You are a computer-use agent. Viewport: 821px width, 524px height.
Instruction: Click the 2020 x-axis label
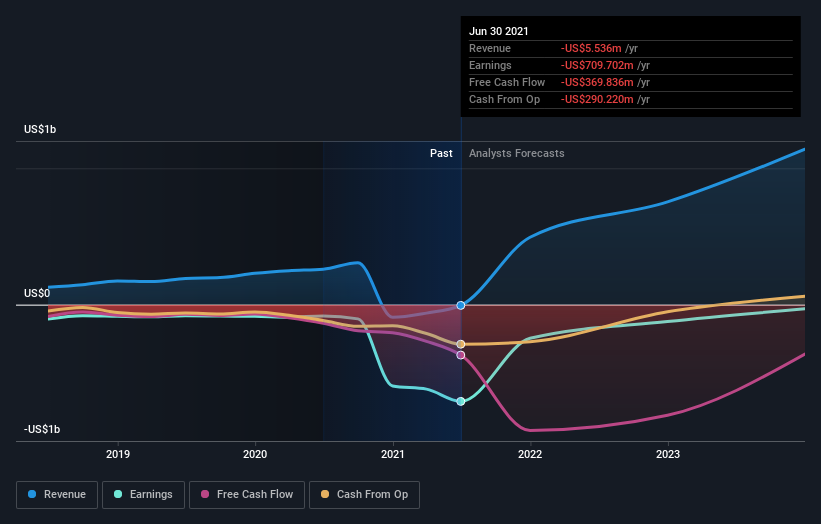tap(255, 454)
